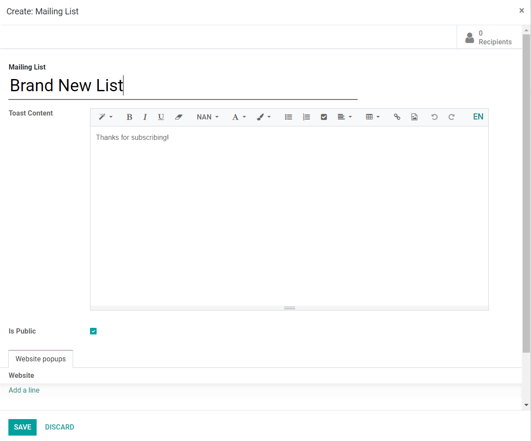Toggle bold formatting
The height and width of the screenshot is (441, 531).
coord(129,117)
